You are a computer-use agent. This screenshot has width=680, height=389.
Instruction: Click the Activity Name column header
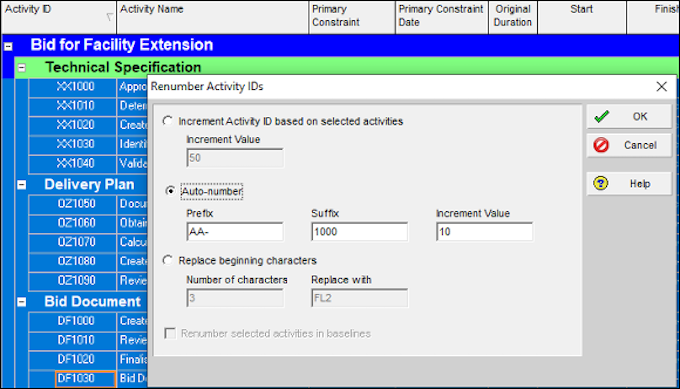click(x=212, y=17)
